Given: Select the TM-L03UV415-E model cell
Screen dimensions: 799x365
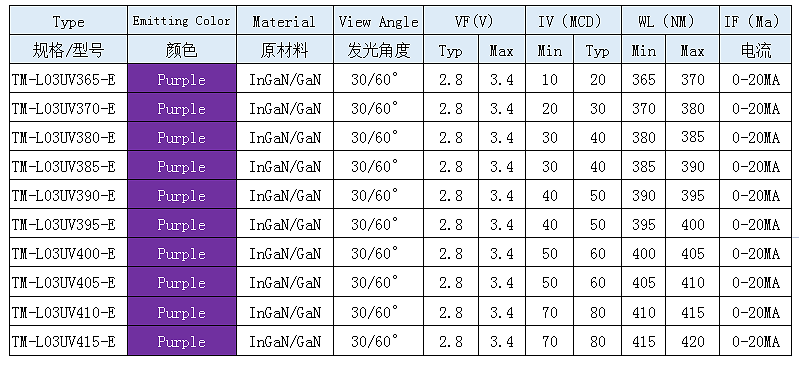Looking at the screenshot, I should click(69, 341).
